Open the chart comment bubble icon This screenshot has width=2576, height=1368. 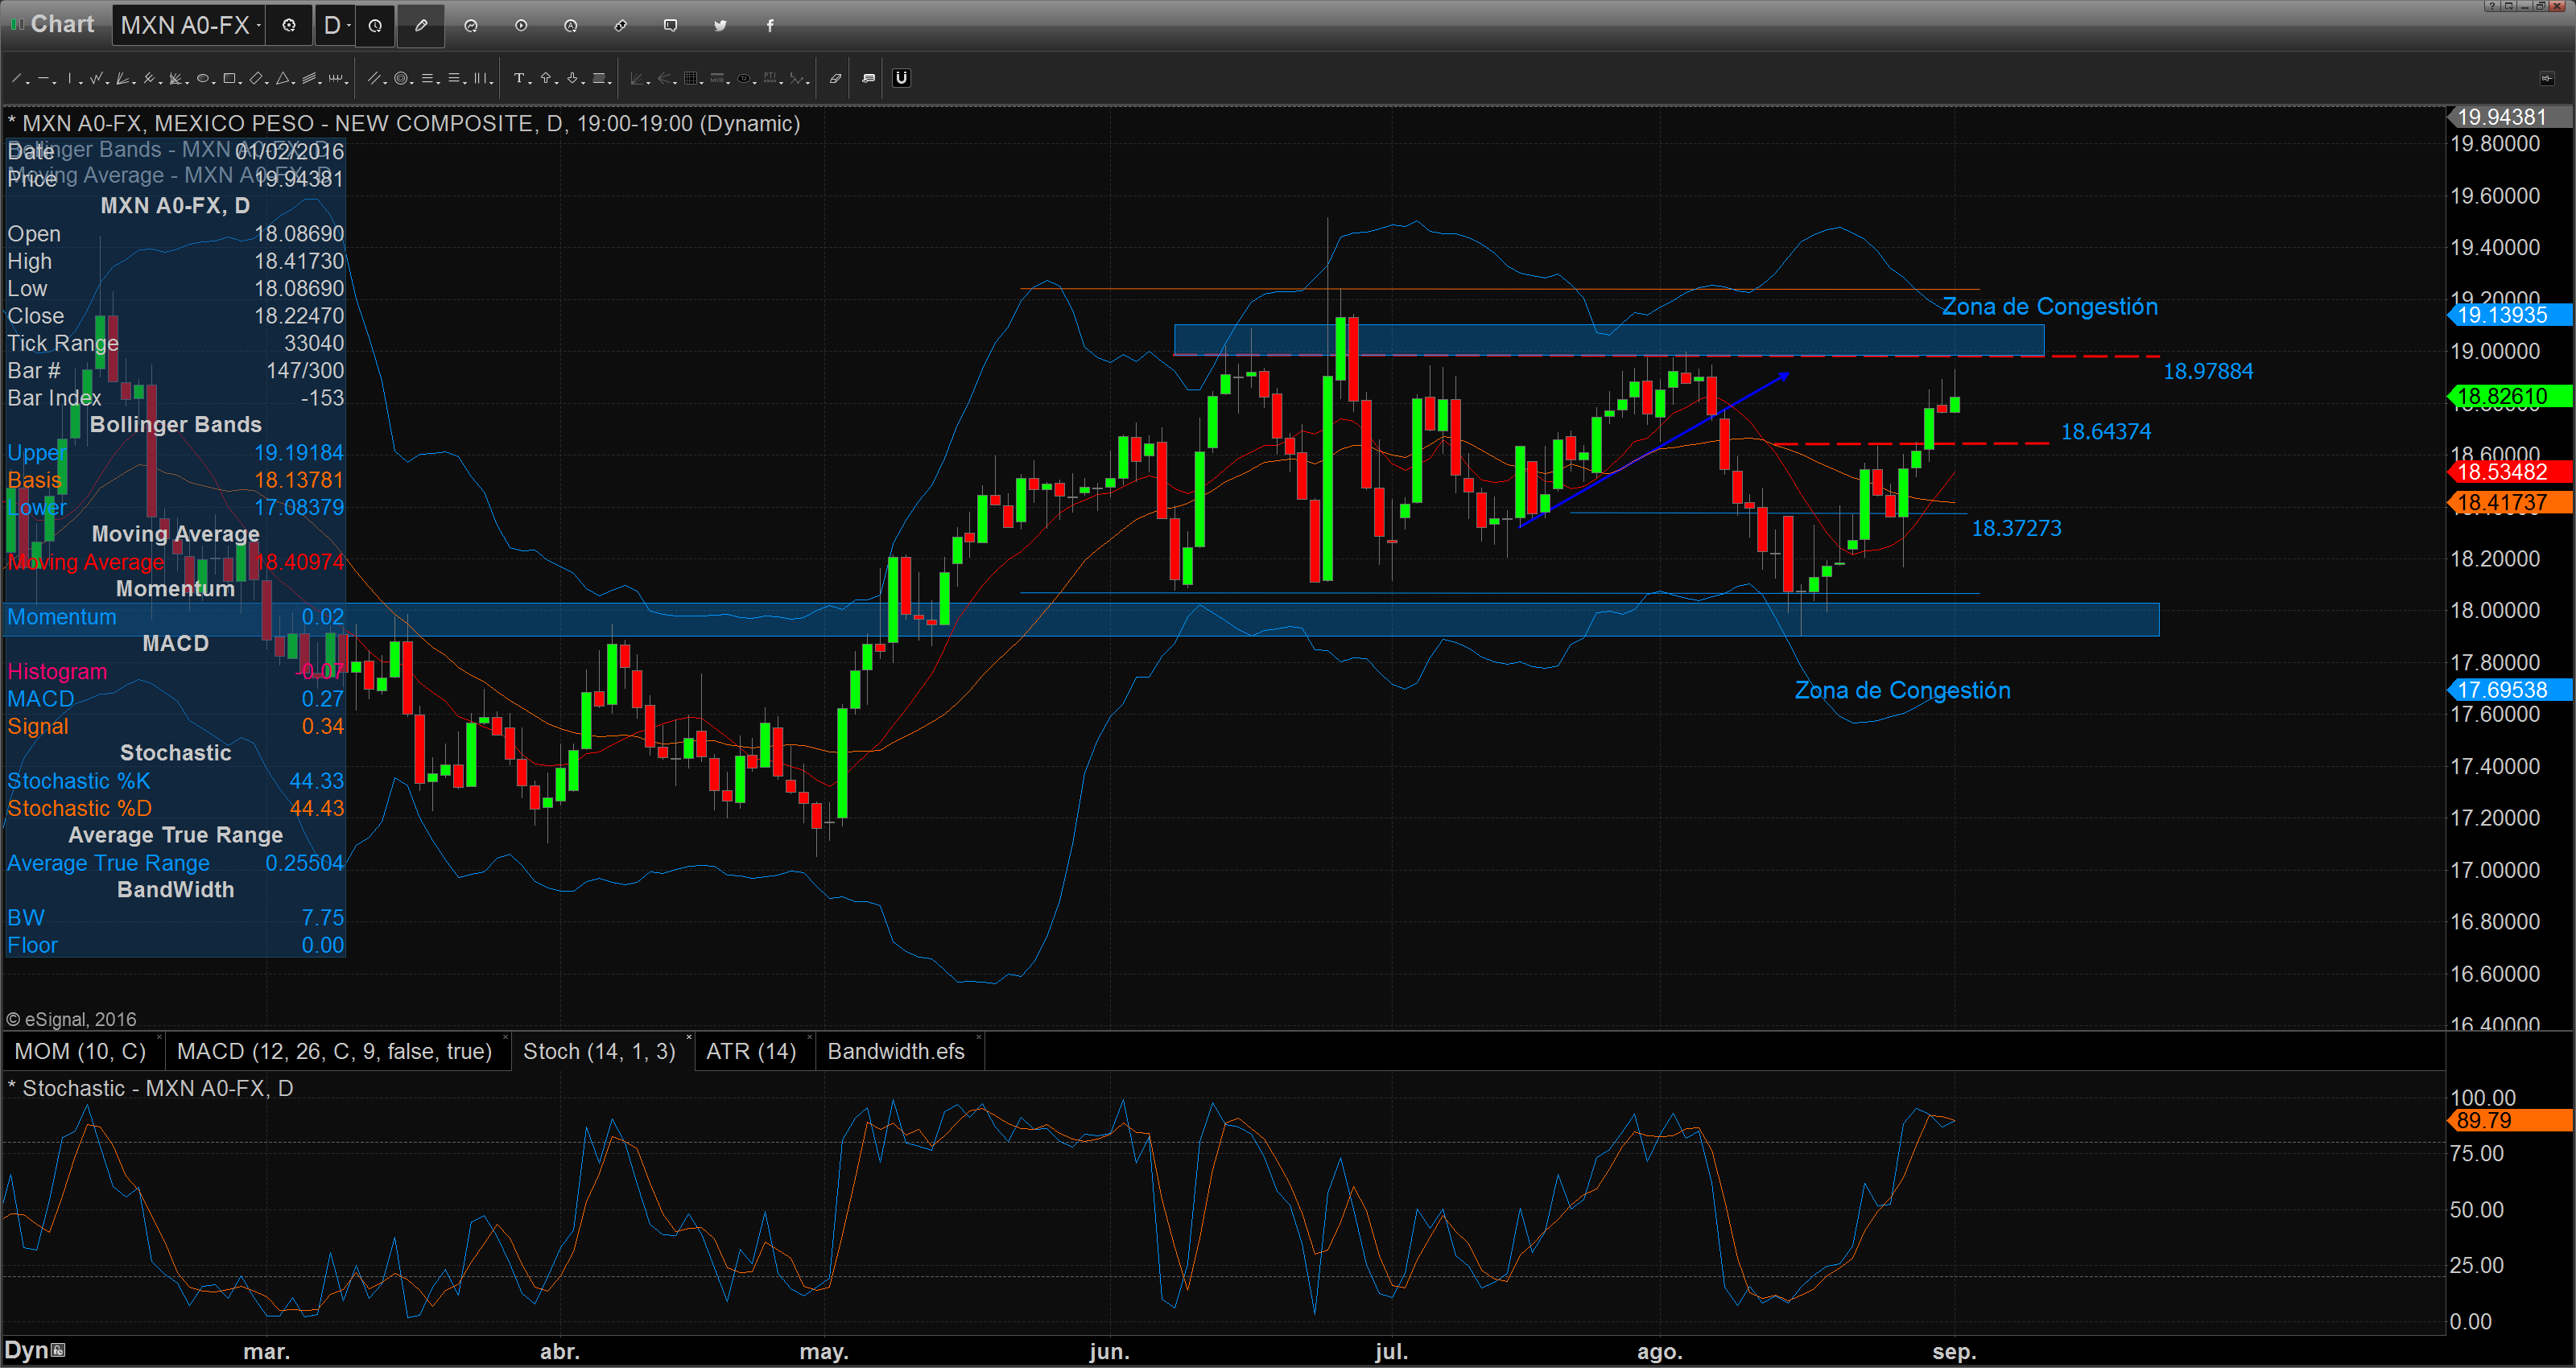coord(670,25)
